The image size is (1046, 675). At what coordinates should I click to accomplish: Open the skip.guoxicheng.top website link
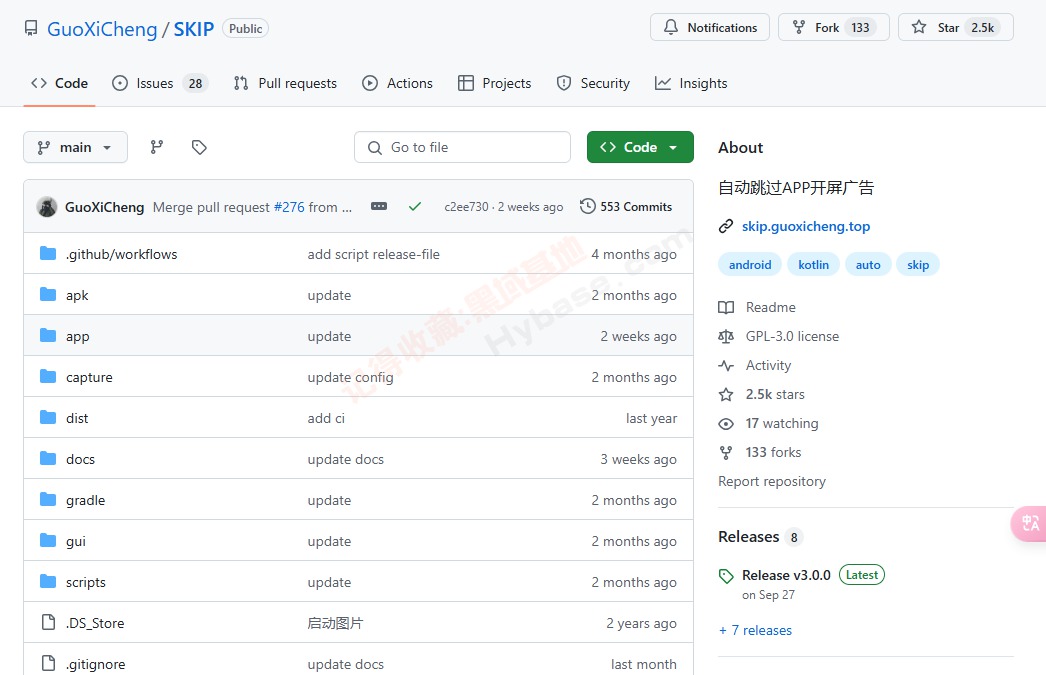[806, 226]
